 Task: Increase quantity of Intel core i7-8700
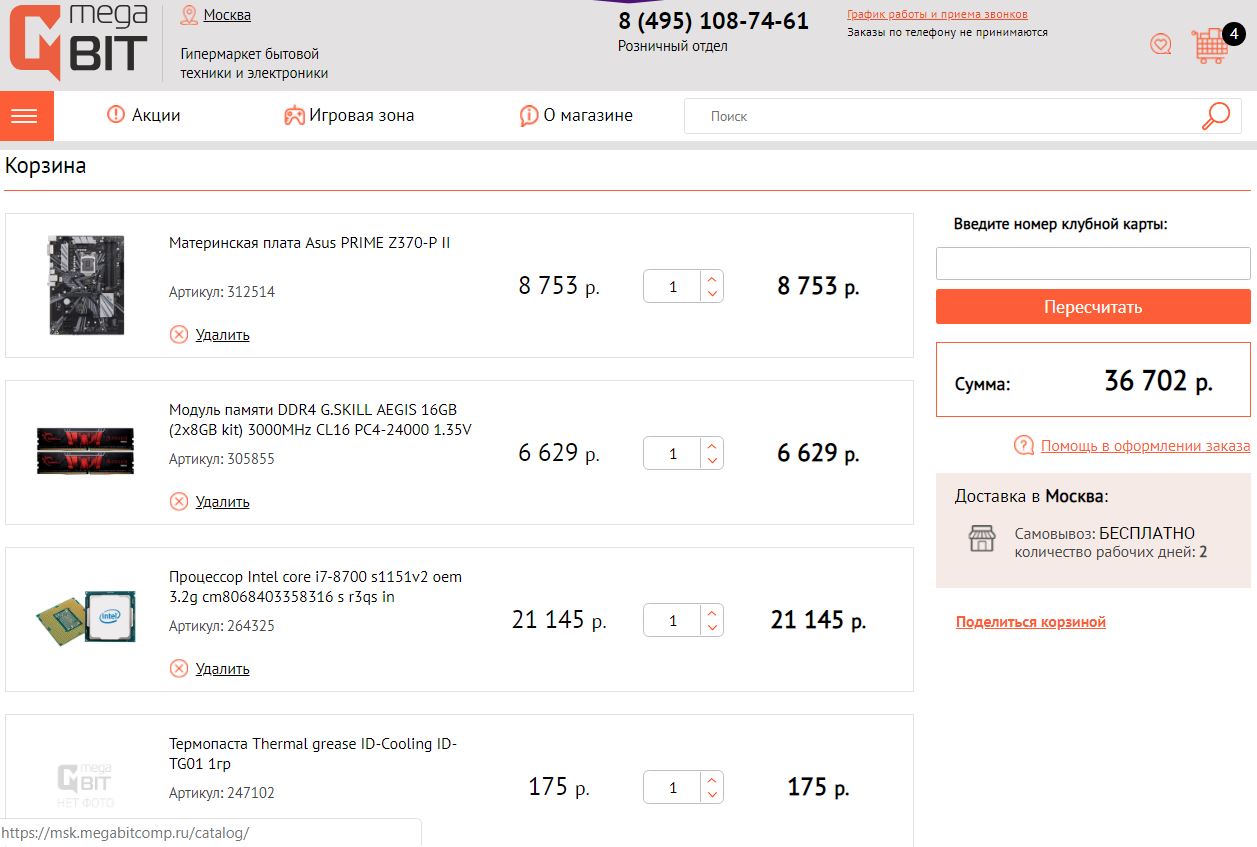click(x=712, y=613)
